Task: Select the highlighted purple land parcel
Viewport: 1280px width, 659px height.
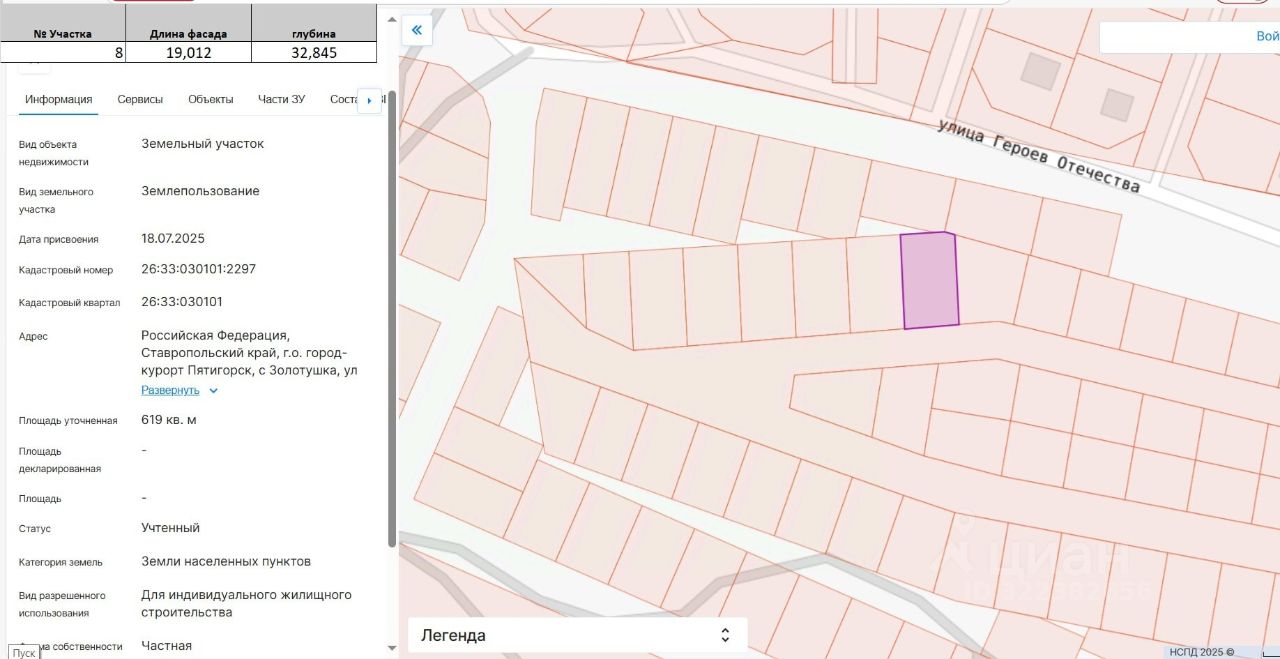Action: tap(930, 281)
